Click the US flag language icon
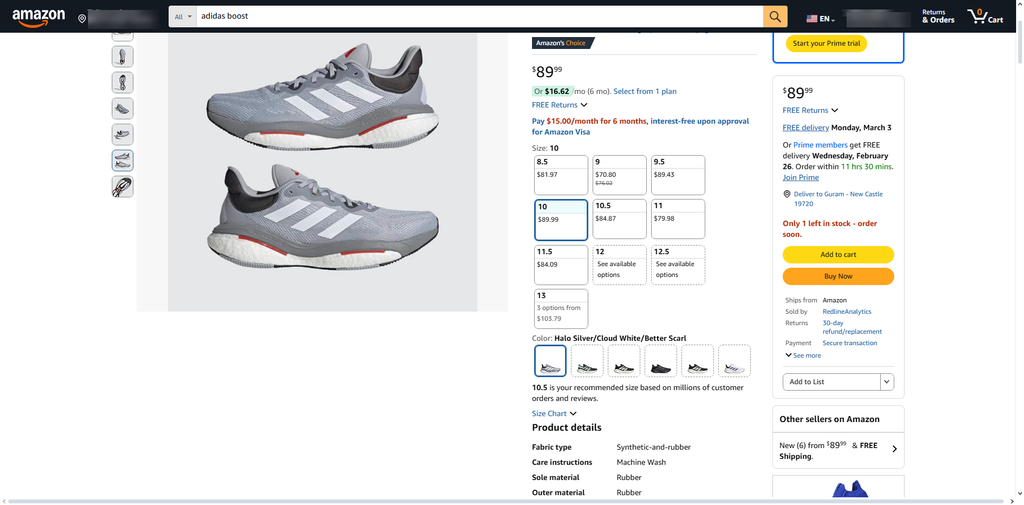The width and height of the screenshot is (1024, 505). [x=812, y=19]
